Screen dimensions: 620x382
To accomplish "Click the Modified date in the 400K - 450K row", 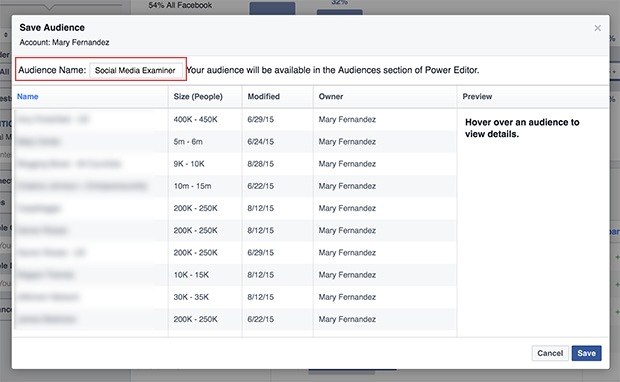I will click(261, 119).
